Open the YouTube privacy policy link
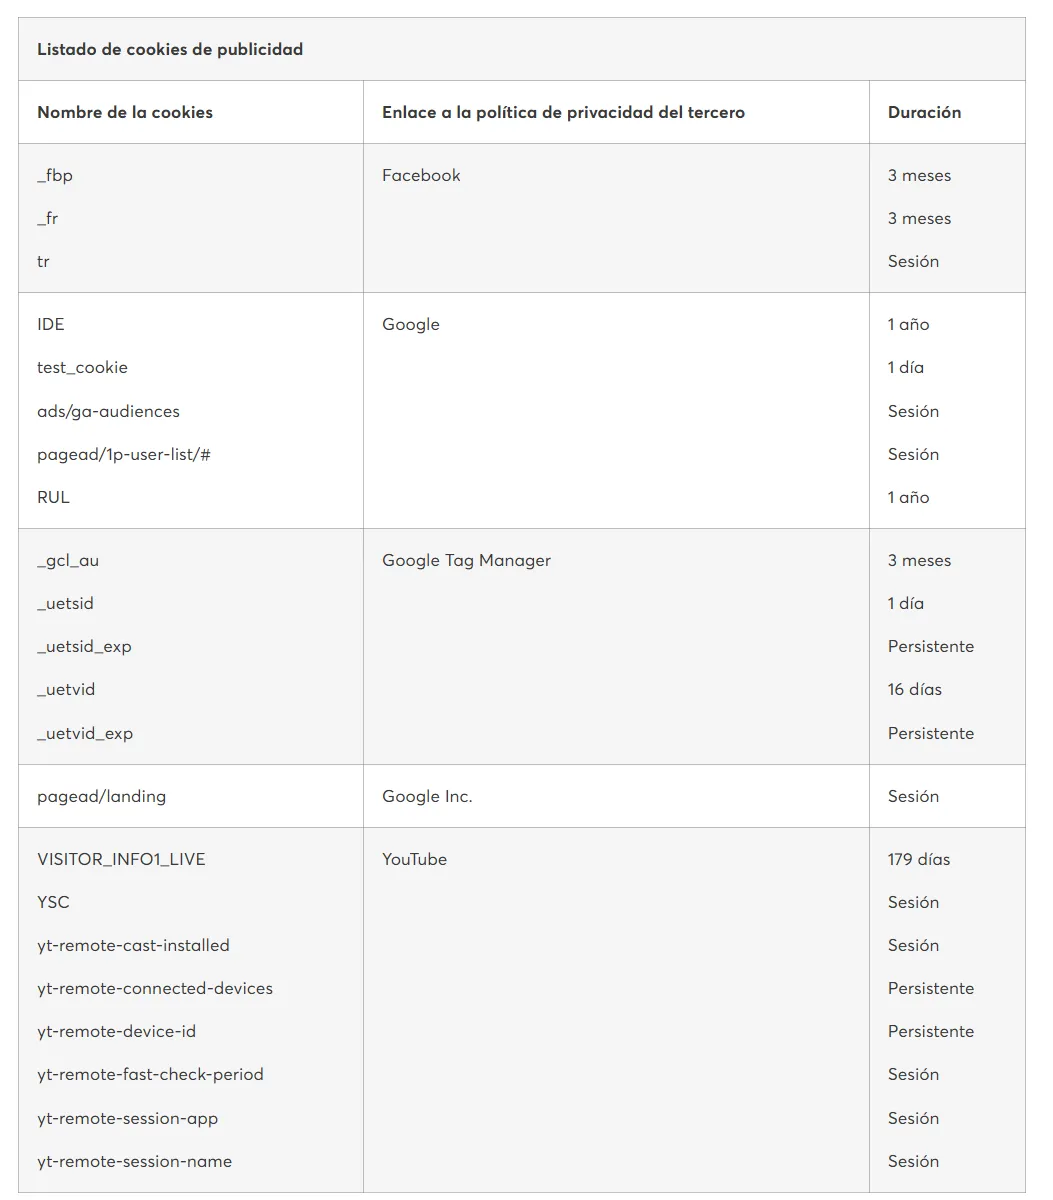This screenshot has height=1200, width=1053. (414, 859)
